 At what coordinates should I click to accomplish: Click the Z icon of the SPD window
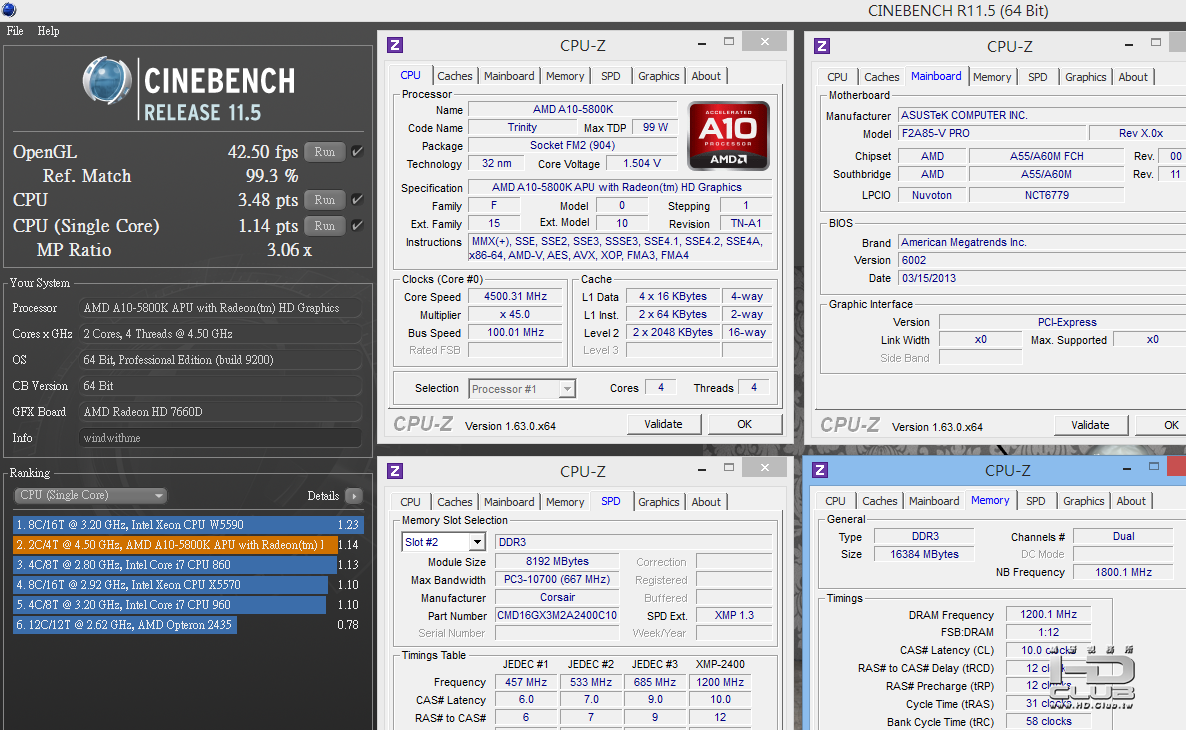[396, 471]
